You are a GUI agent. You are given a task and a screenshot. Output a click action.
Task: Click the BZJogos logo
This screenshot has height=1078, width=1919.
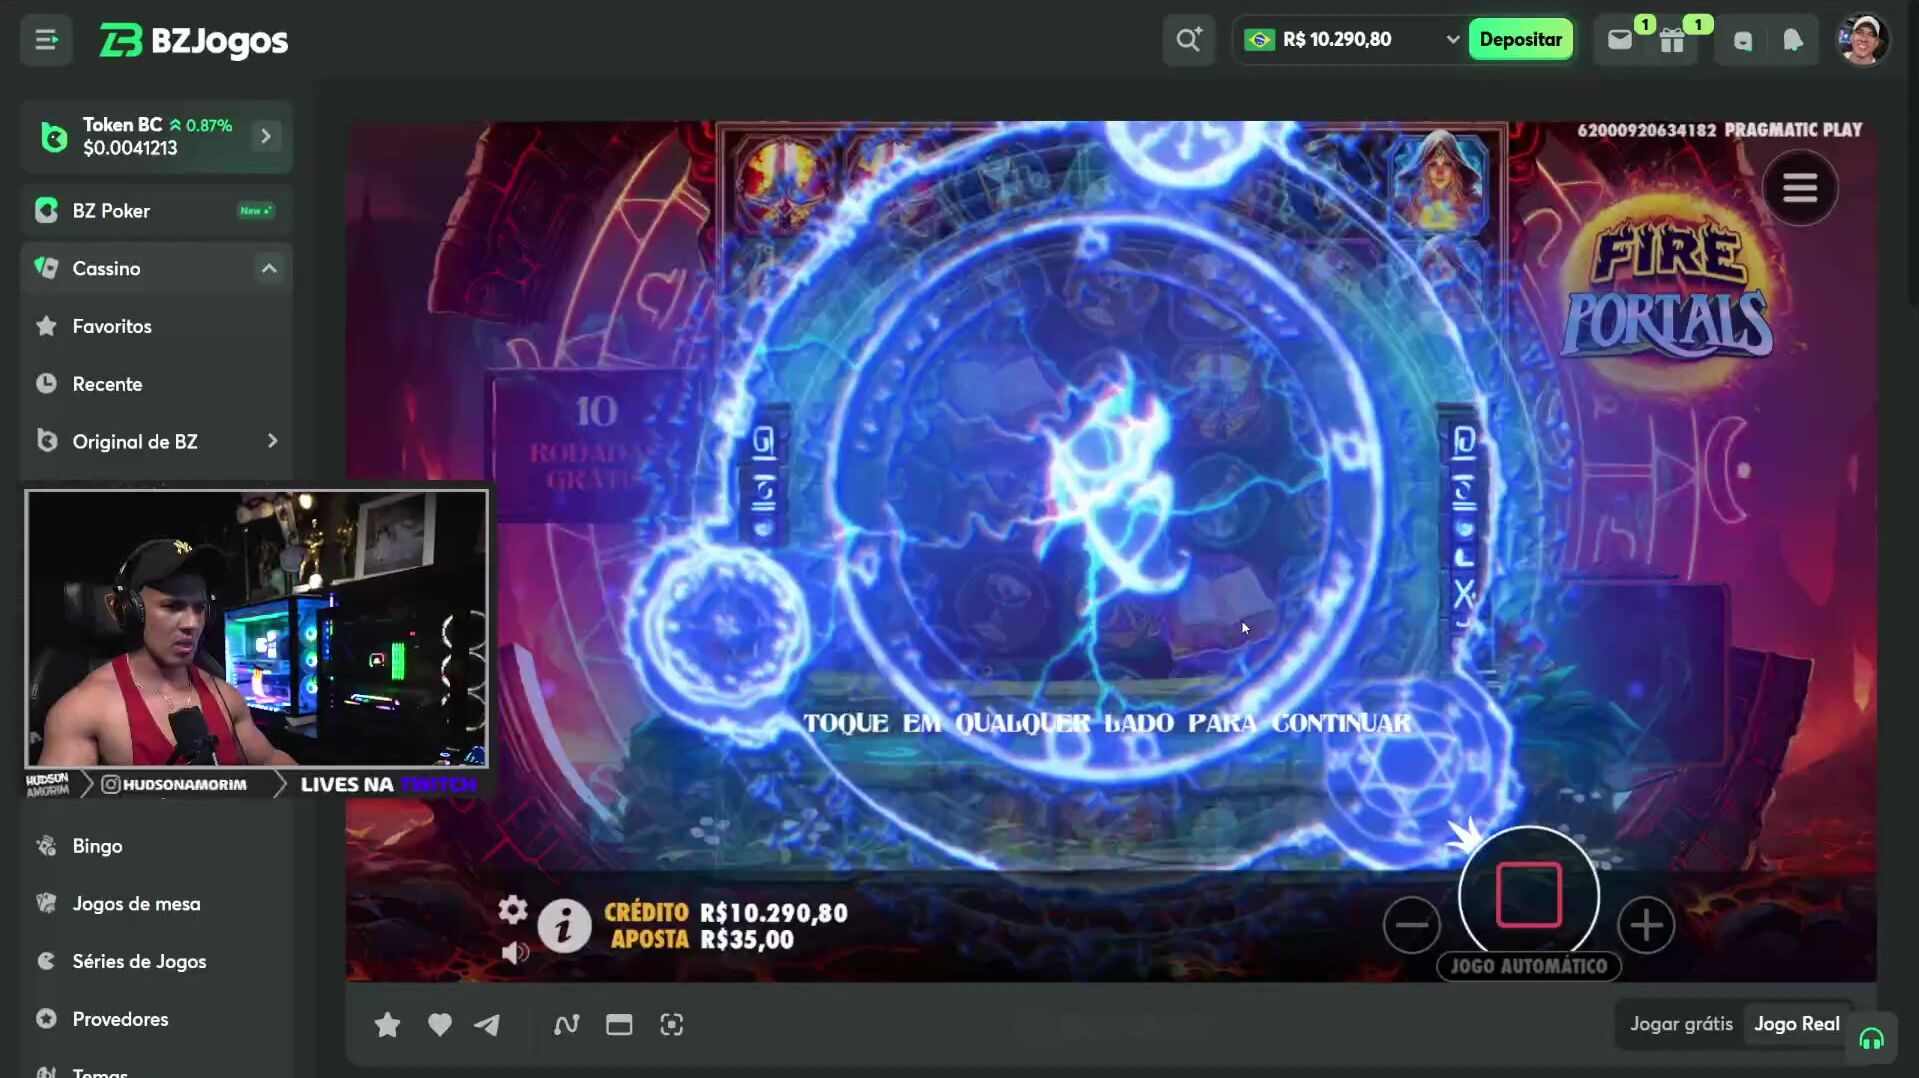pos(193,40)
